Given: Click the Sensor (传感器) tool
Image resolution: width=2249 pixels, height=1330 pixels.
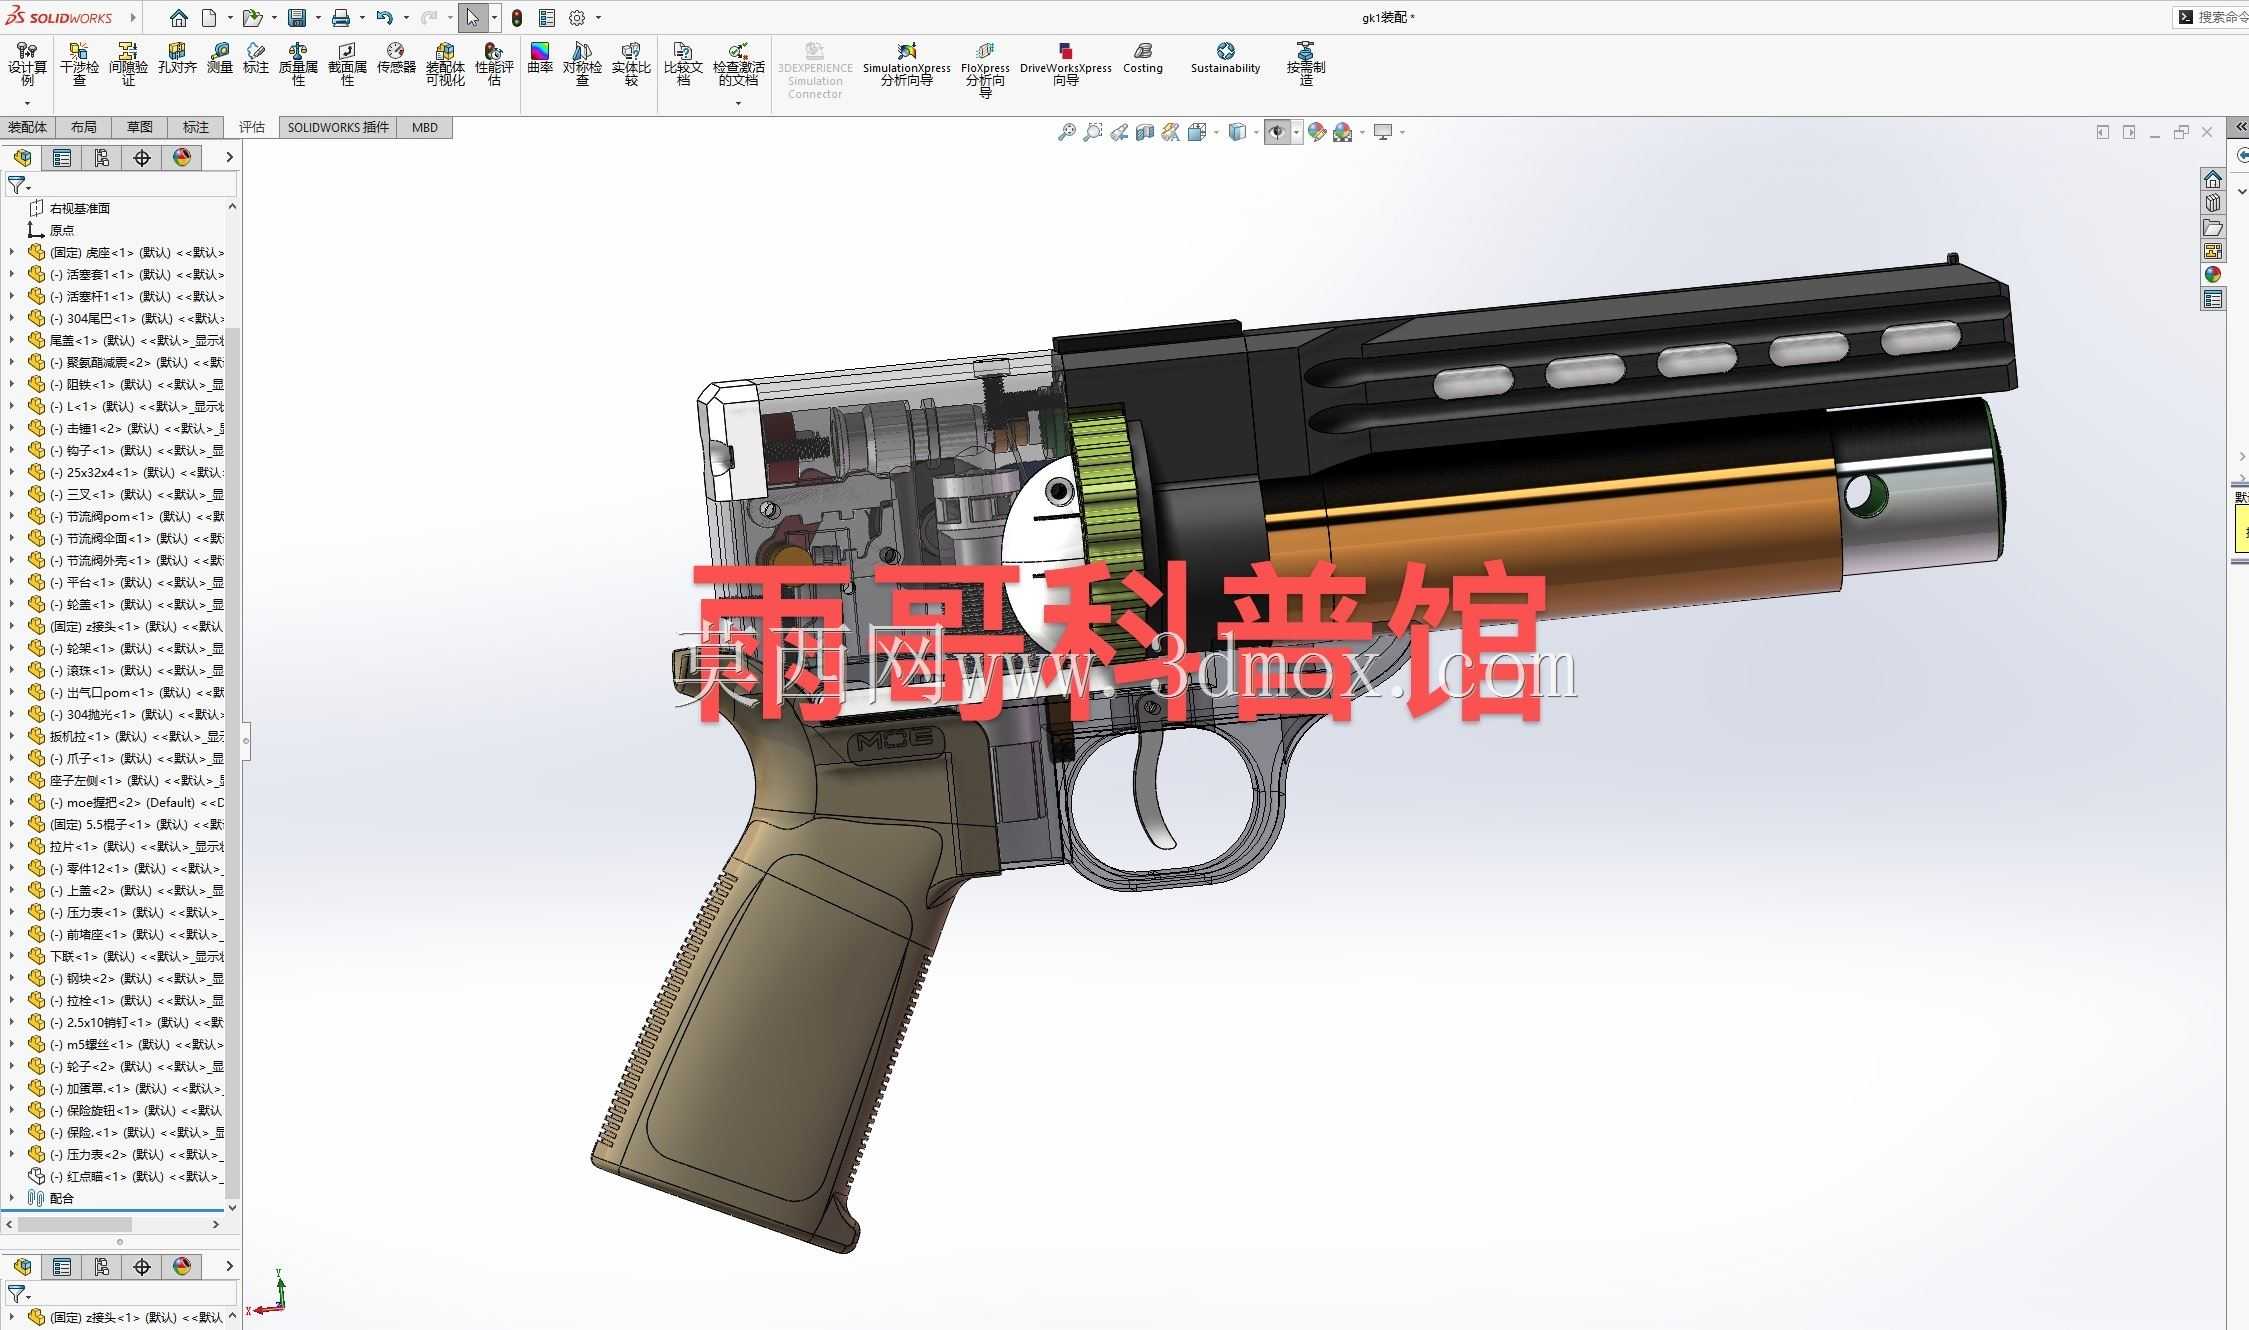Looking at the screenshot, I should 396,58.
